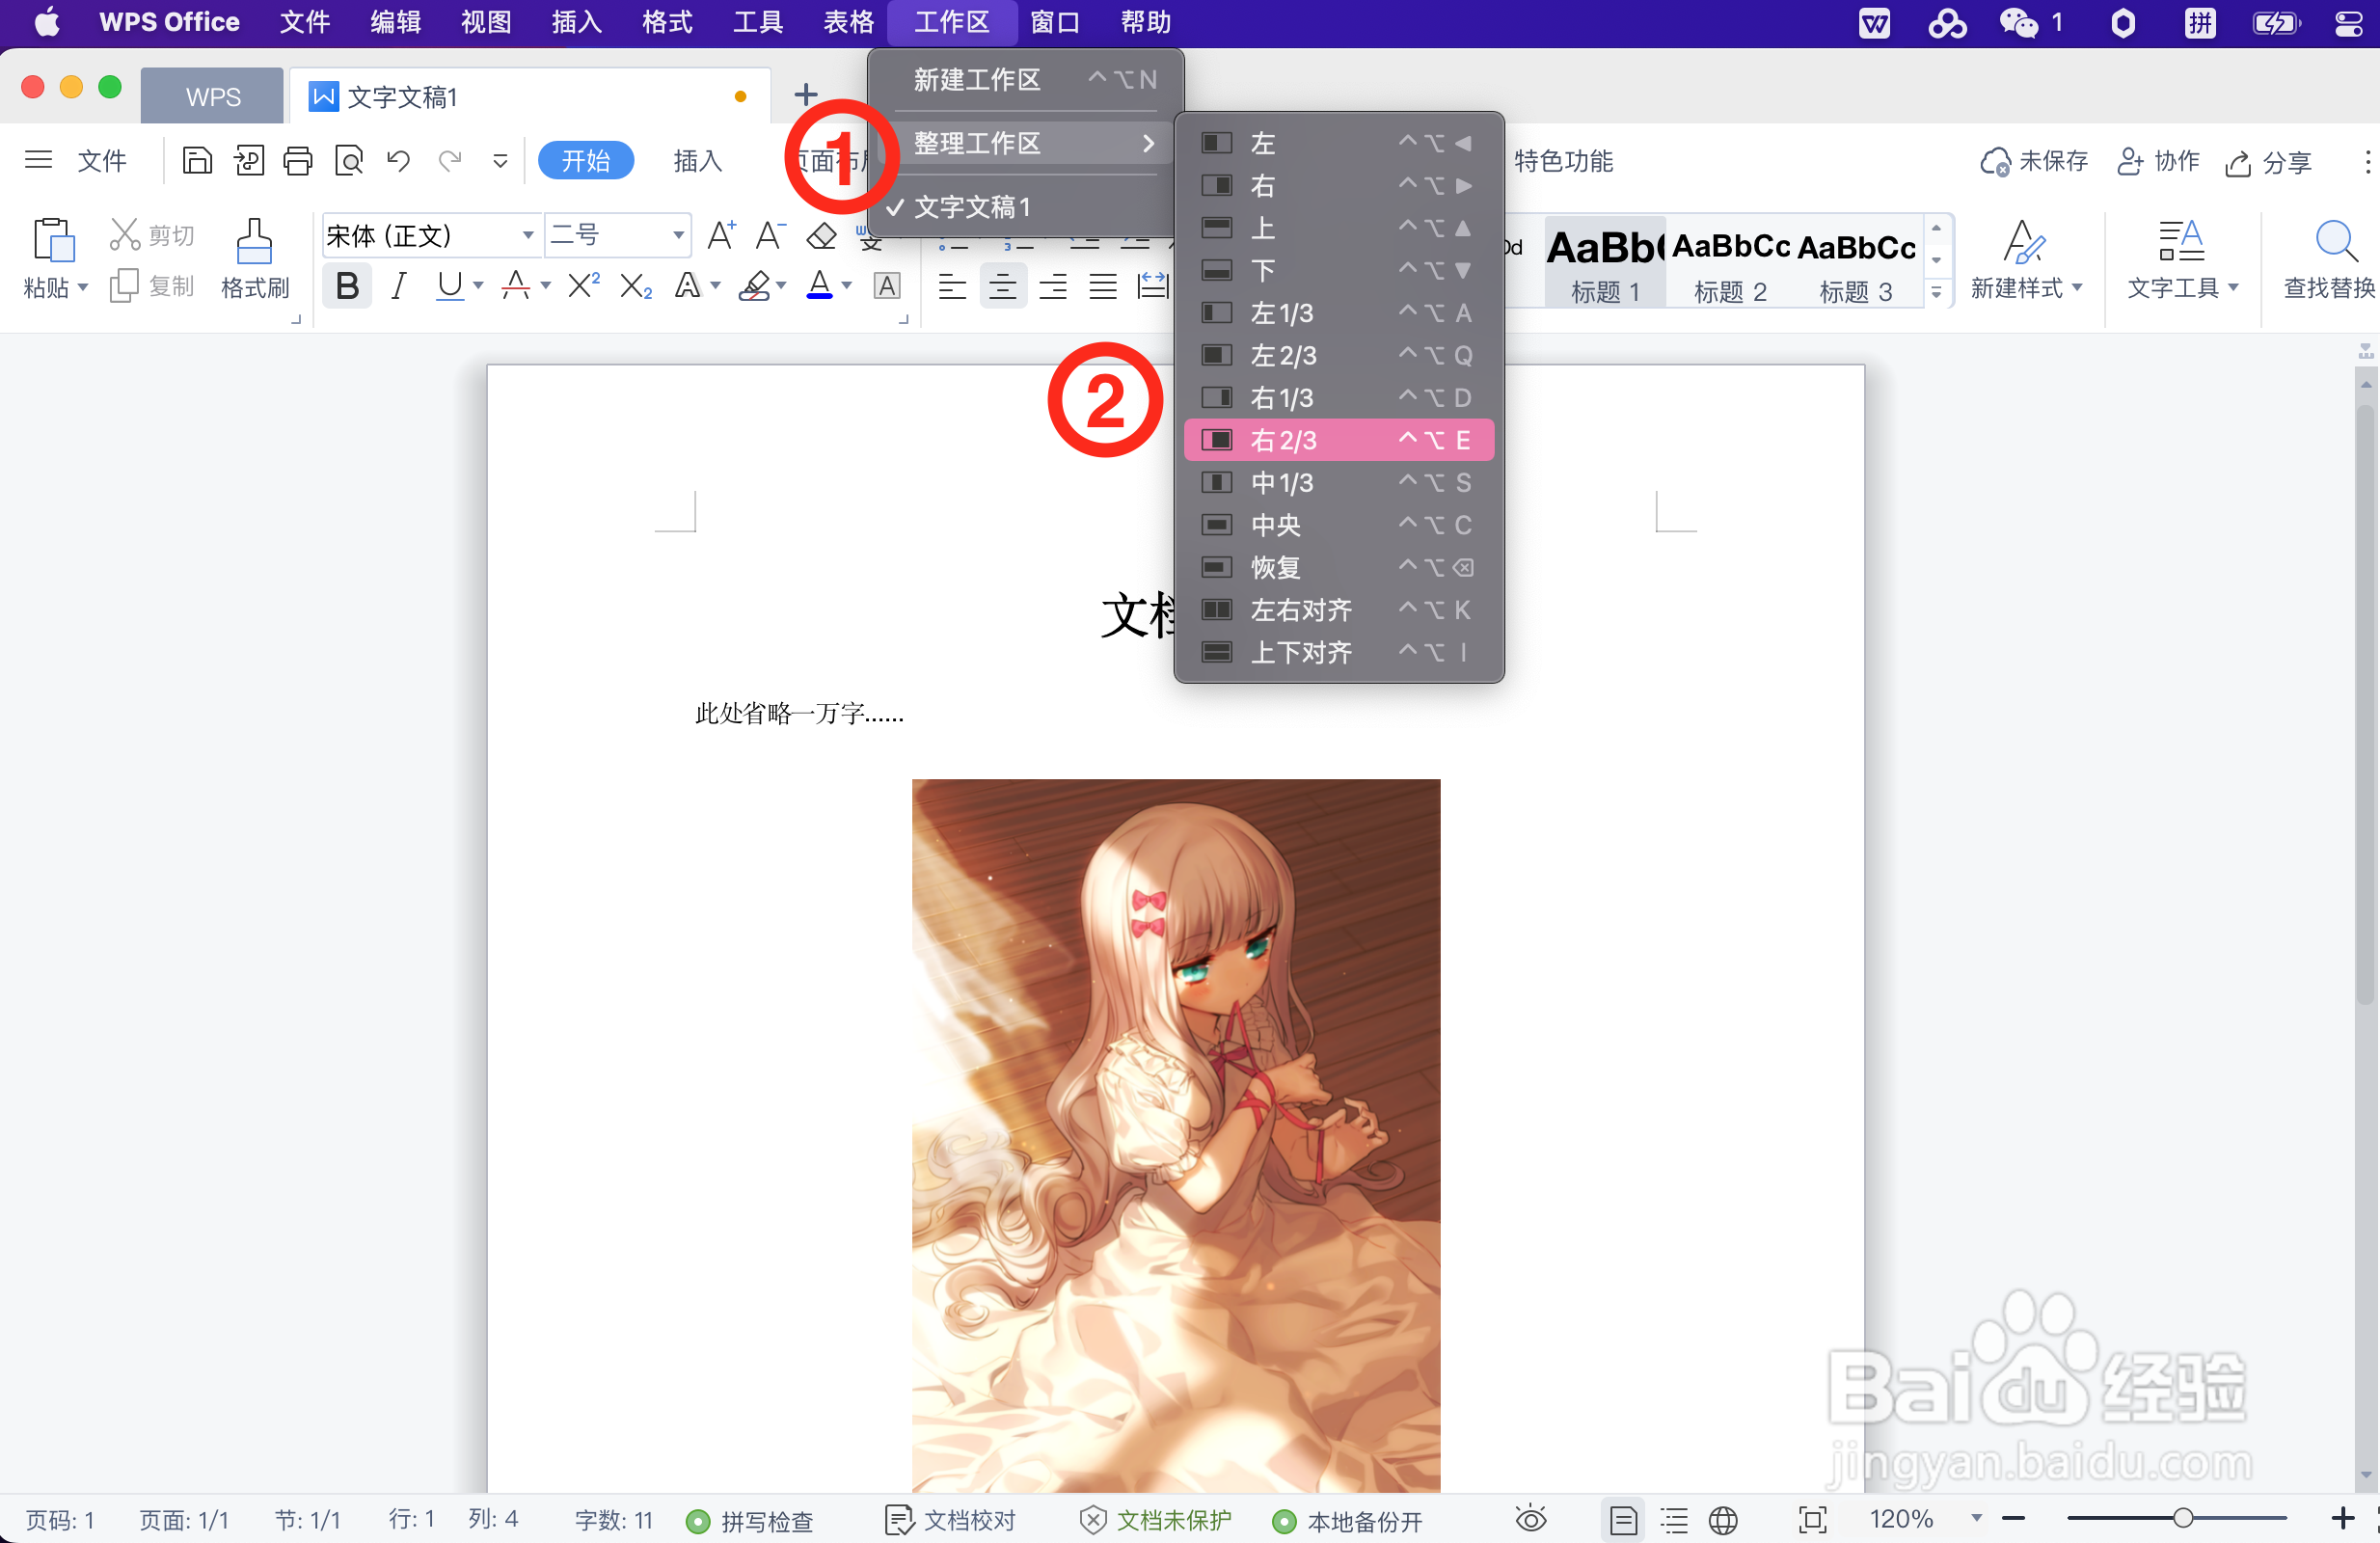2380x1543 pixels.
Task: Redo the last action
Action: (x=450, y=160)
